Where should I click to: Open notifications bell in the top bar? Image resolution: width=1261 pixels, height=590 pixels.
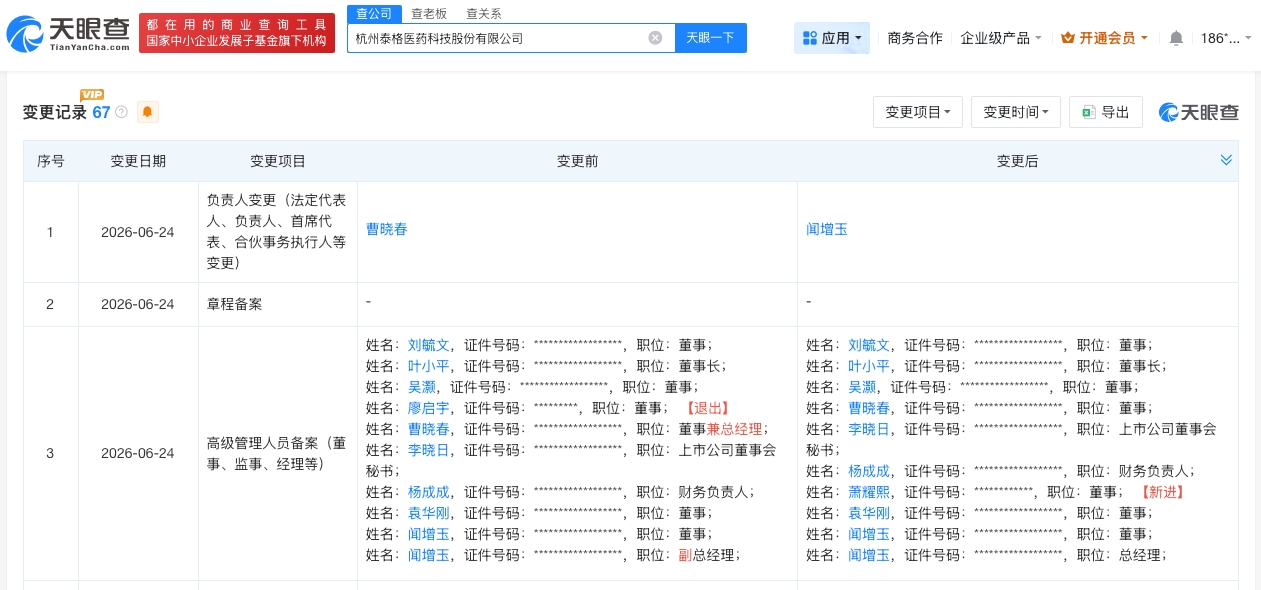click(x=1176, y=38)
